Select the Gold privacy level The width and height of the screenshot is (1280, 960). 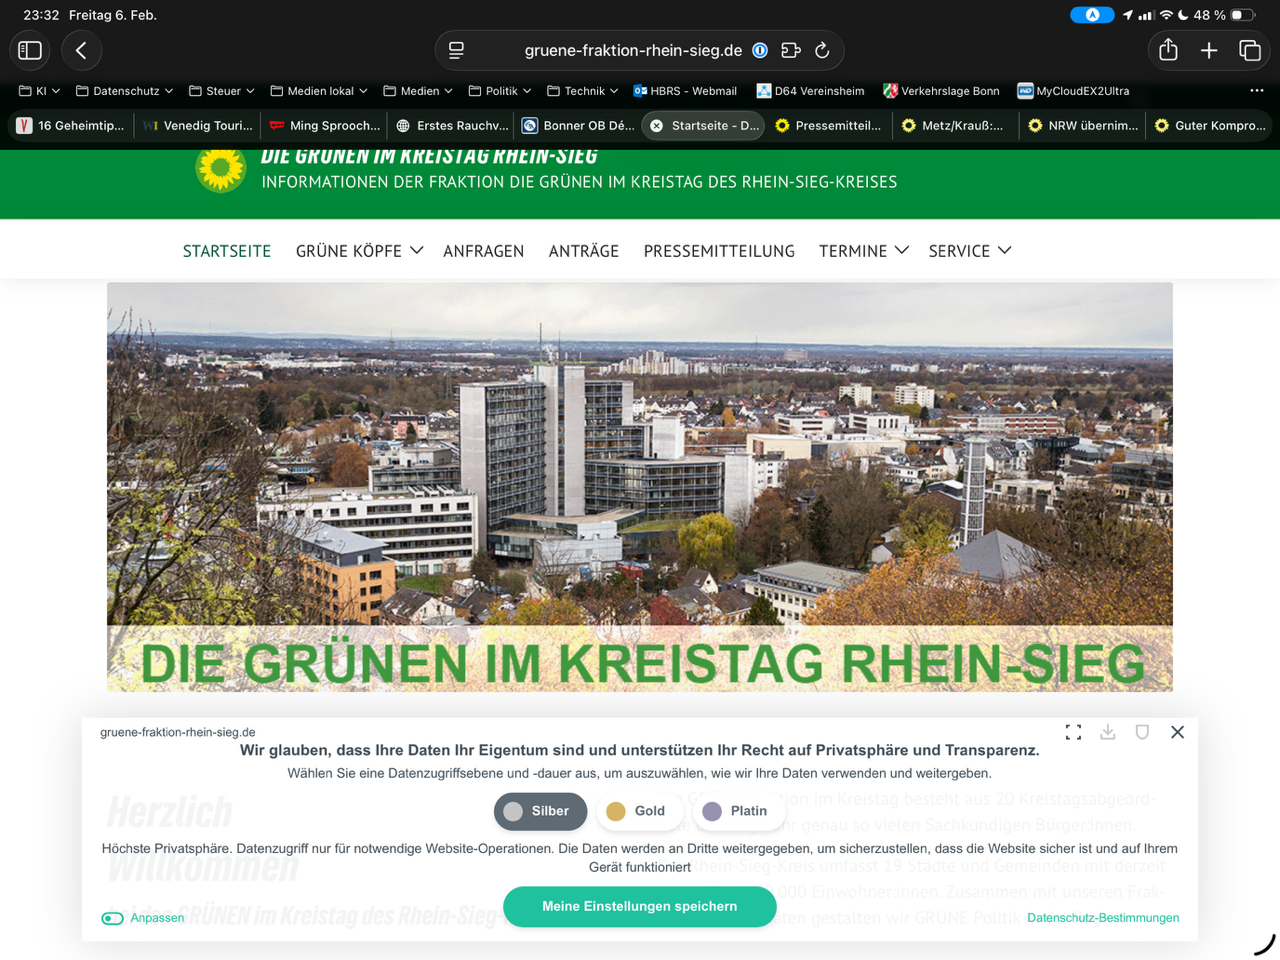click(637, 811)
